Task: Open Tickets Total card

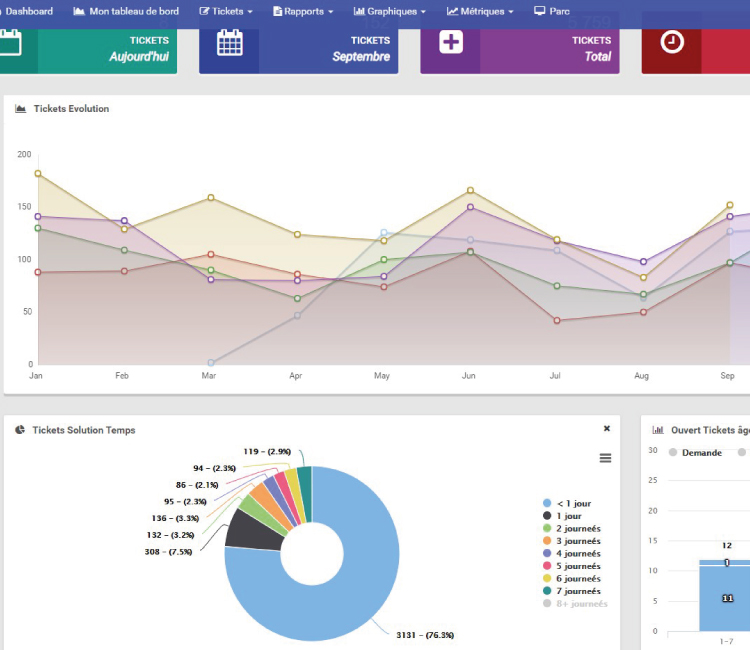Action: [x=519, y=50]
